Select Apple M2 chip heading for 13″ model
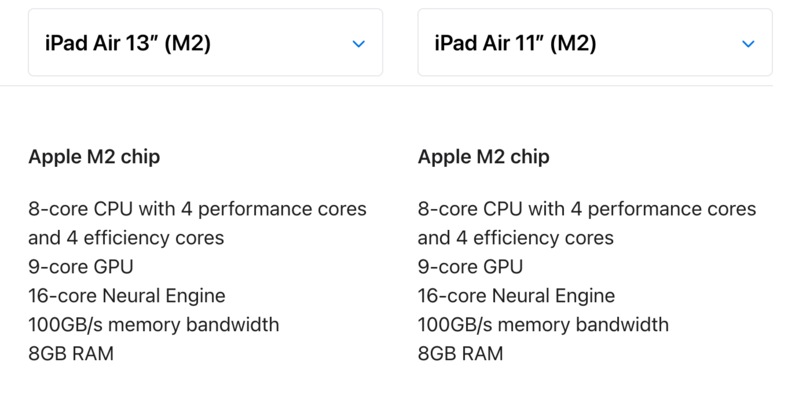Viewport: 799px width, 410px height. pos(94,157)
